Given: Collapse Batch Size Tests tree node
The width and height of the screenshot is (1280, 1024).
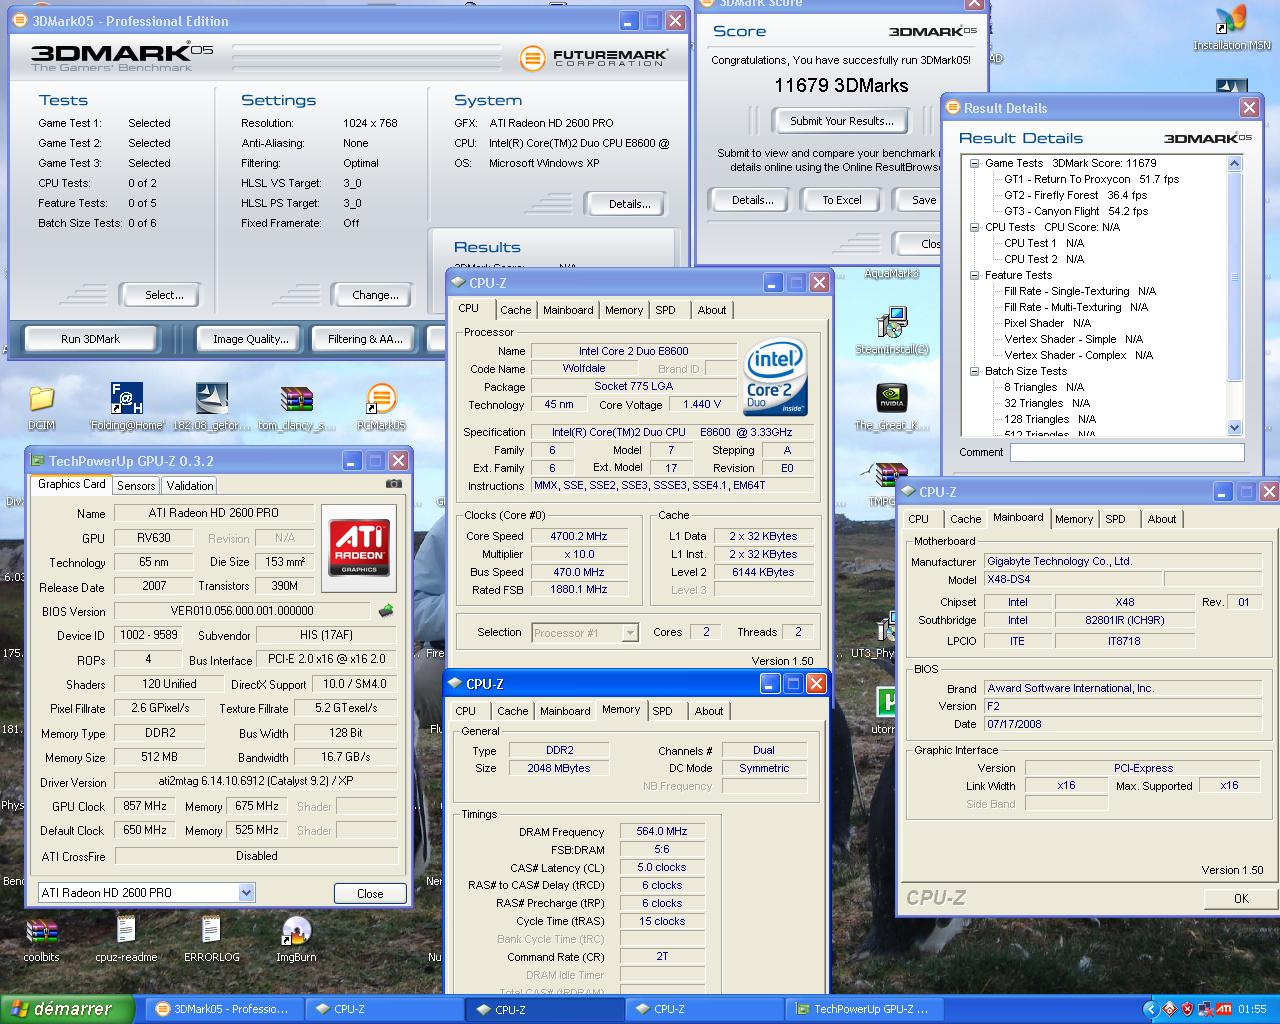Looking at the screenshot, I should 974,371.
